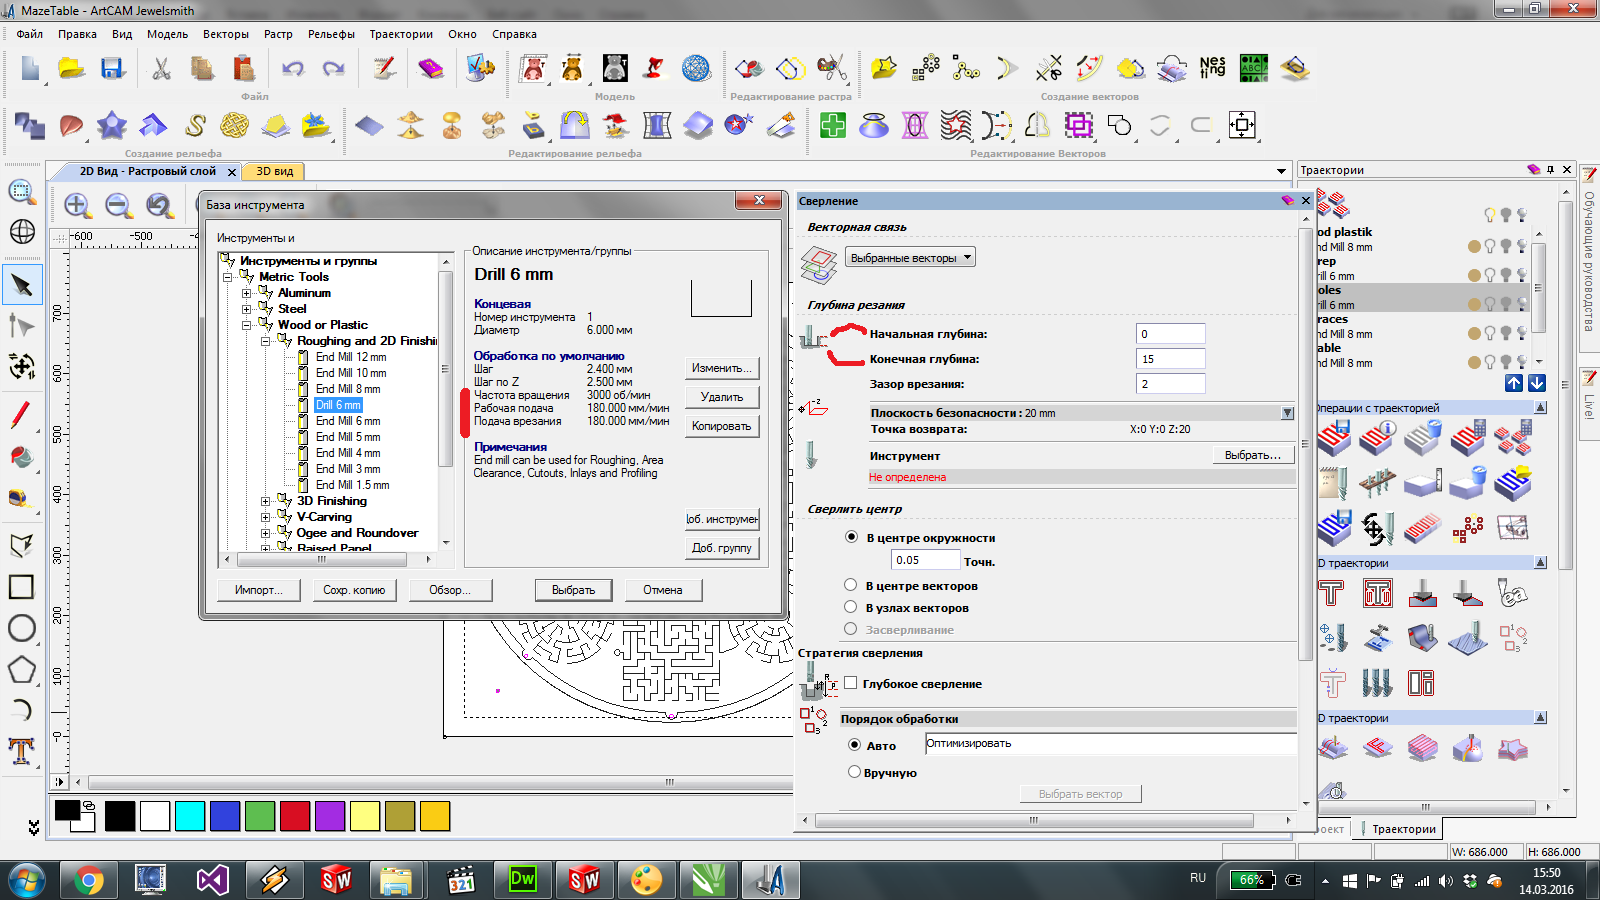Viewport: 1600px width, 900px height.
Task: Switch to the '3D вид' tab
Action: pos(275,171)
